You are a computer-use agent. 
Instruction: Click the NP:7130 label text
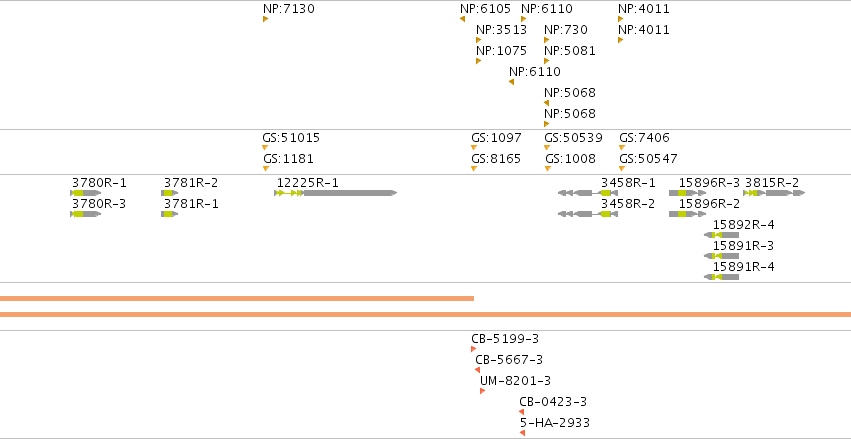[289, 9]
